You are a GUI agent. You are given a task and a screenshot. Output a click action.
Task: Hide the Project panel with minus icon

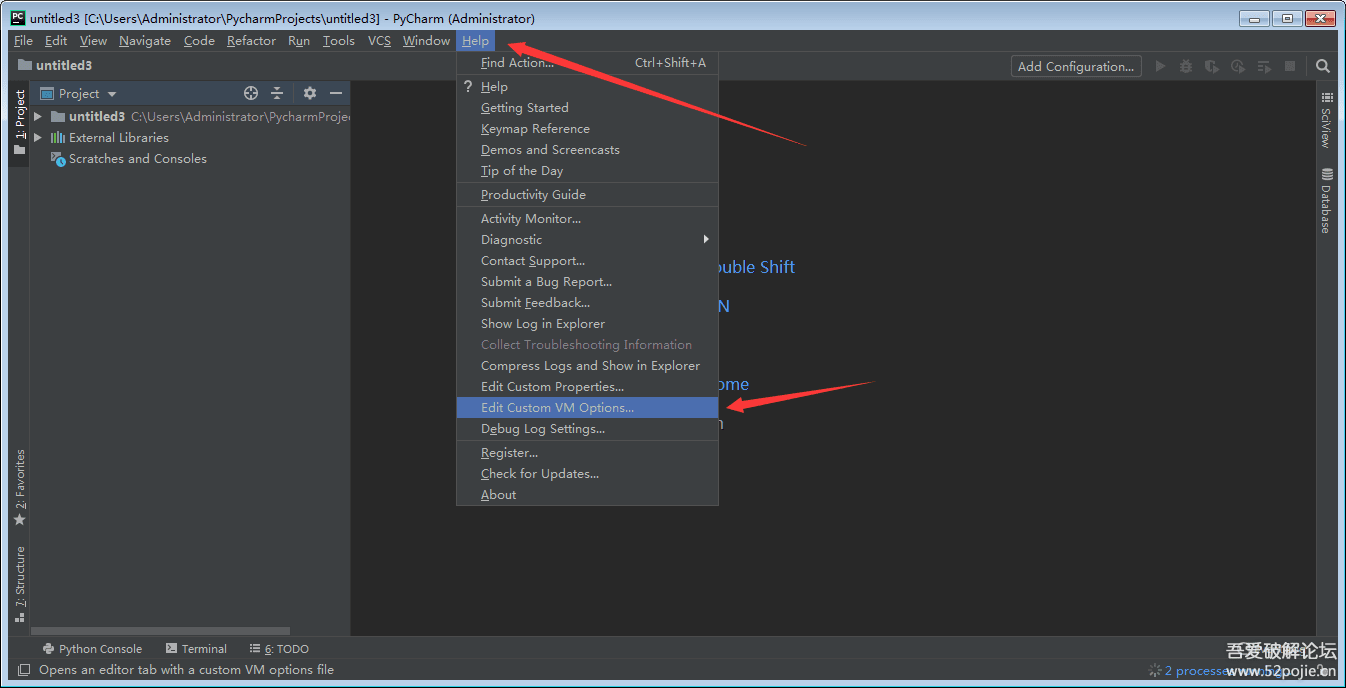(336, 93)
